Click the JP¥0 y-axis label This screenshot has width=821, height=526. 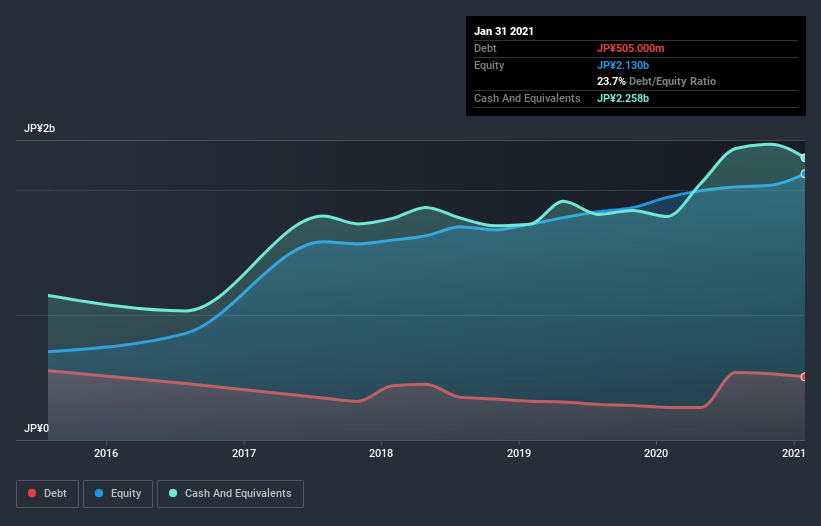pyautogui.click(x=36, y=428)
